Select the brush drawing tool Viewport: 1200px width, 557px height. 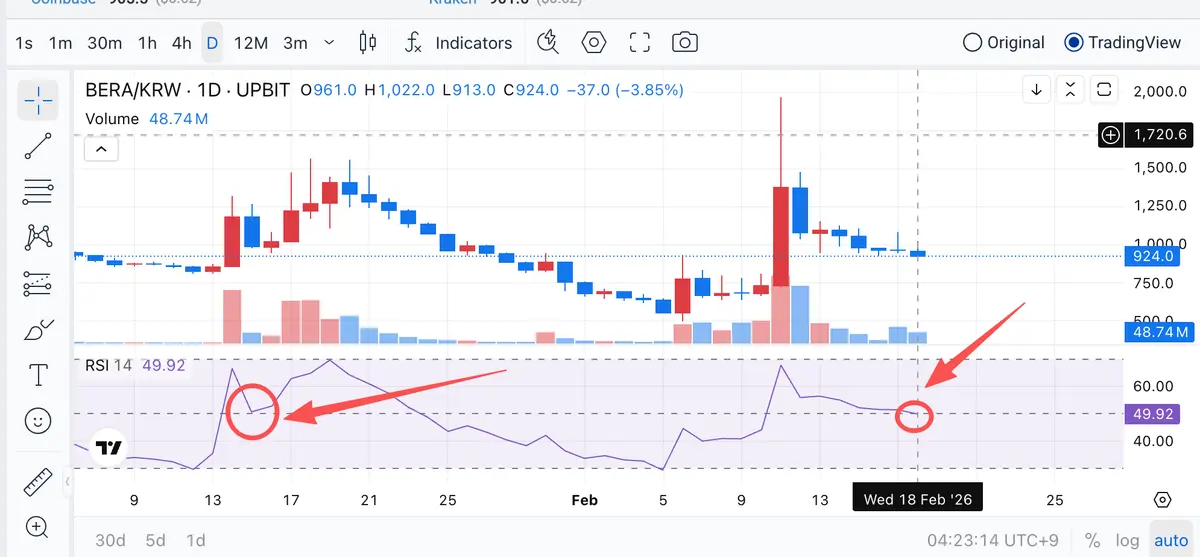[x=38, y=329]
